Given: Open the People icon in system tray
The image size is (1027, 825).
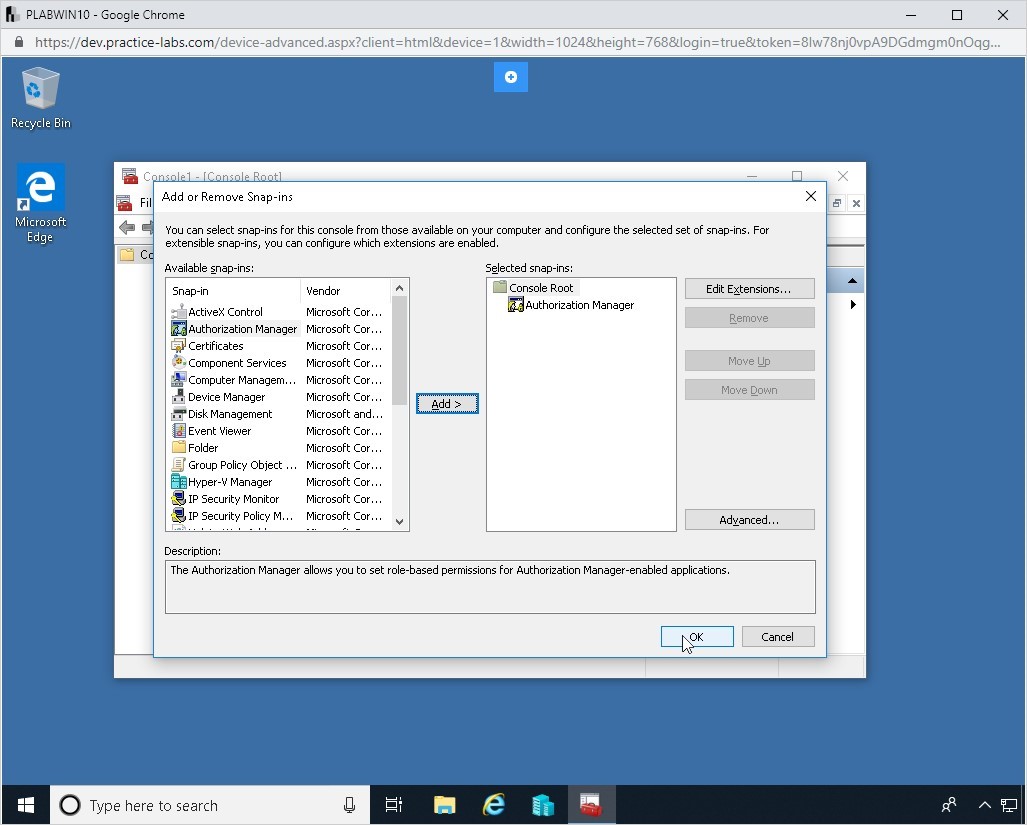Looking at the screenshot, I should pyautogui.click(x=948, y=805).
